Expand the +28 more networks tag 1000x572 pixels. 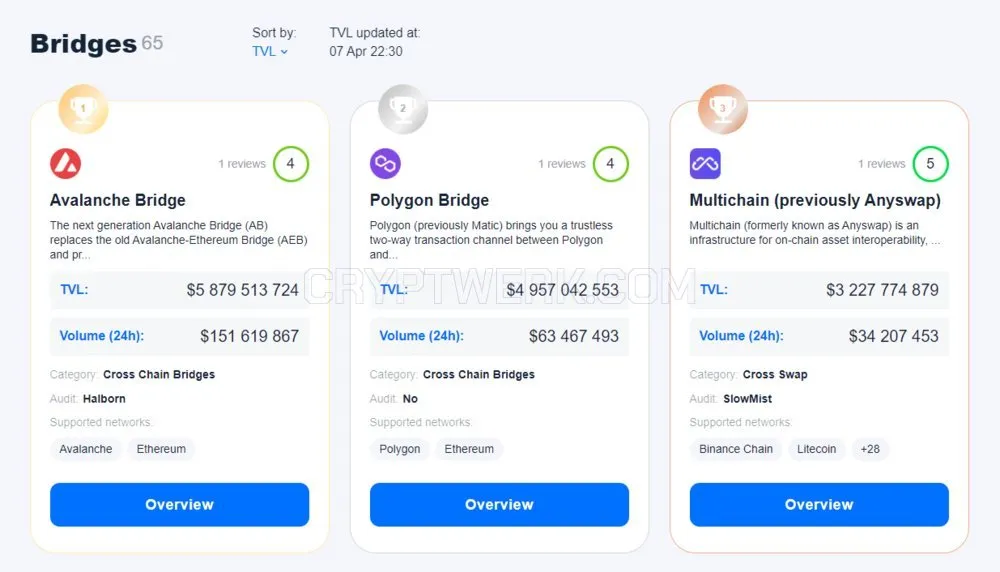[870, 449]
